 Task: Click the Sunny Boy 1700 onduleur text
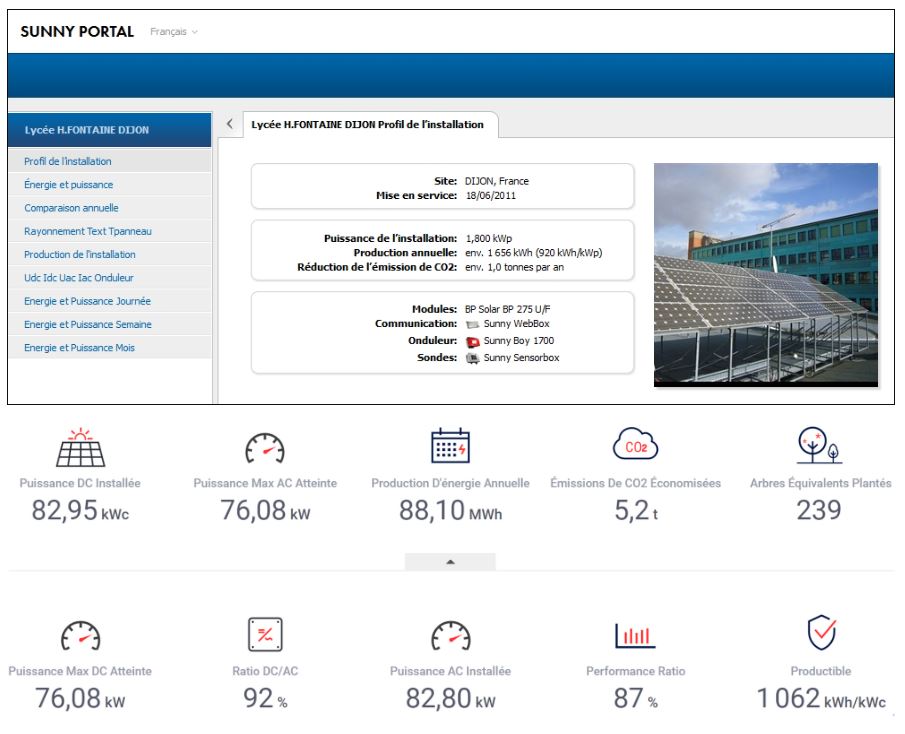pos(519,340)
